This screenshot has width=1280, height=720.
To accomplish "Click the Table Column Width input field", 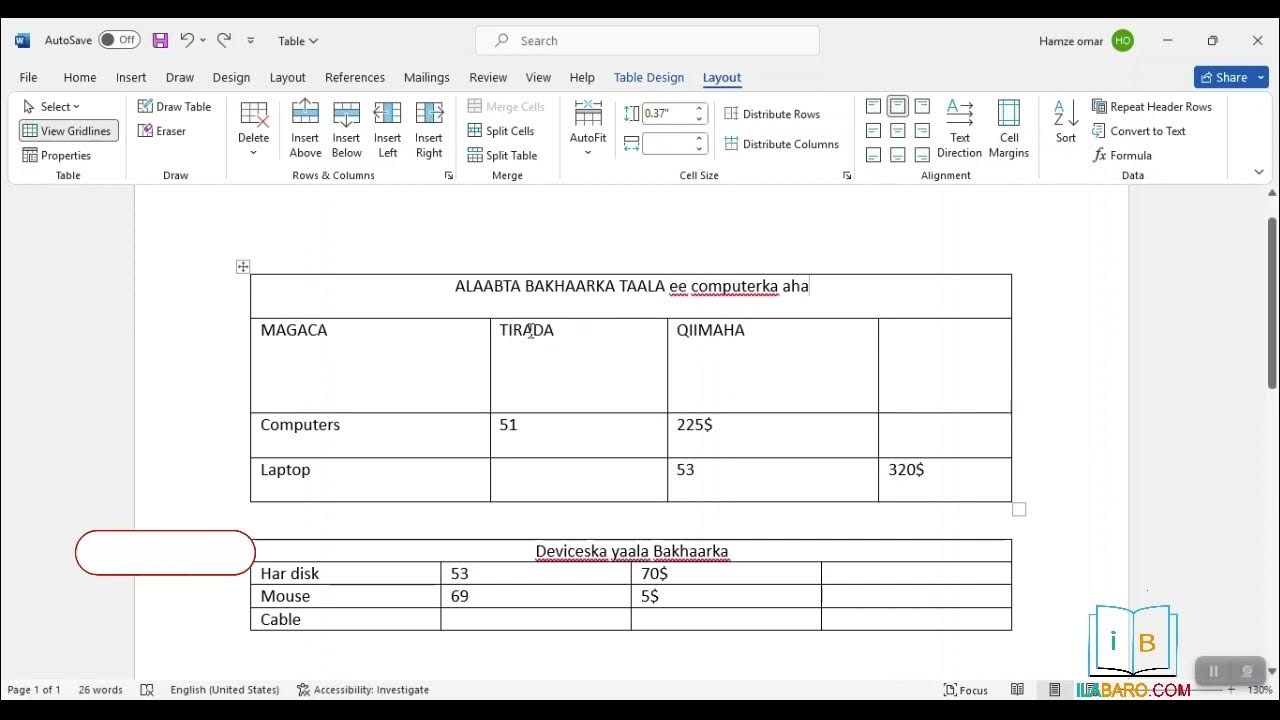I will pos(667,144).
